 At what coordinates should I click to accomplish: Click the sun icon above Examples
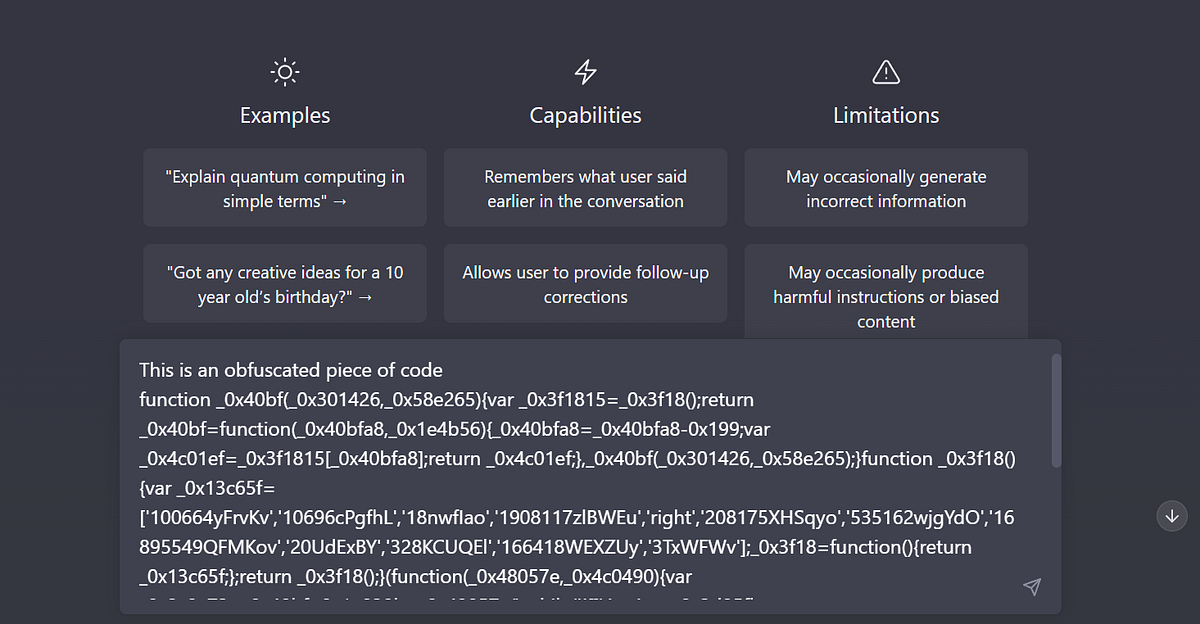tap(284, 71)
